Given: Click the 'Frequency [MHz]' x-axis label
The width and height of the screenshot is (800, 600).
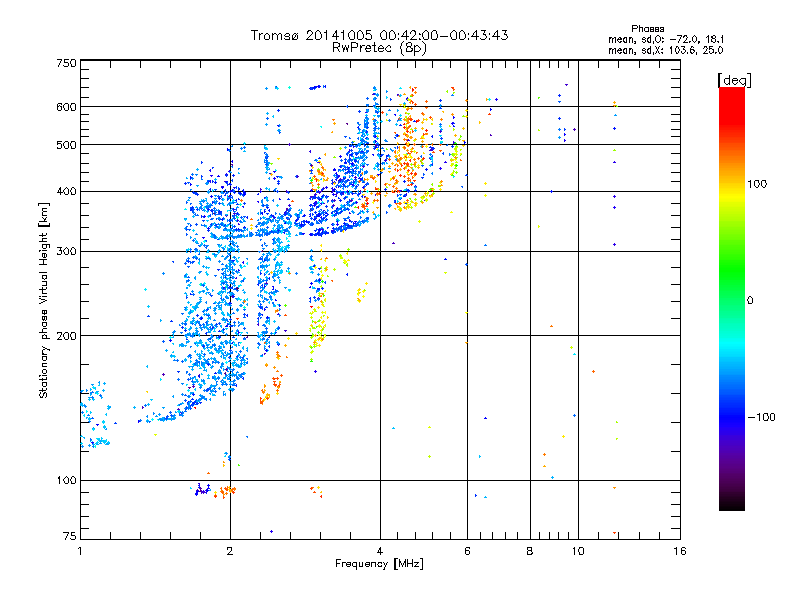Looking at the screenshot, I should tap(379, 564).
